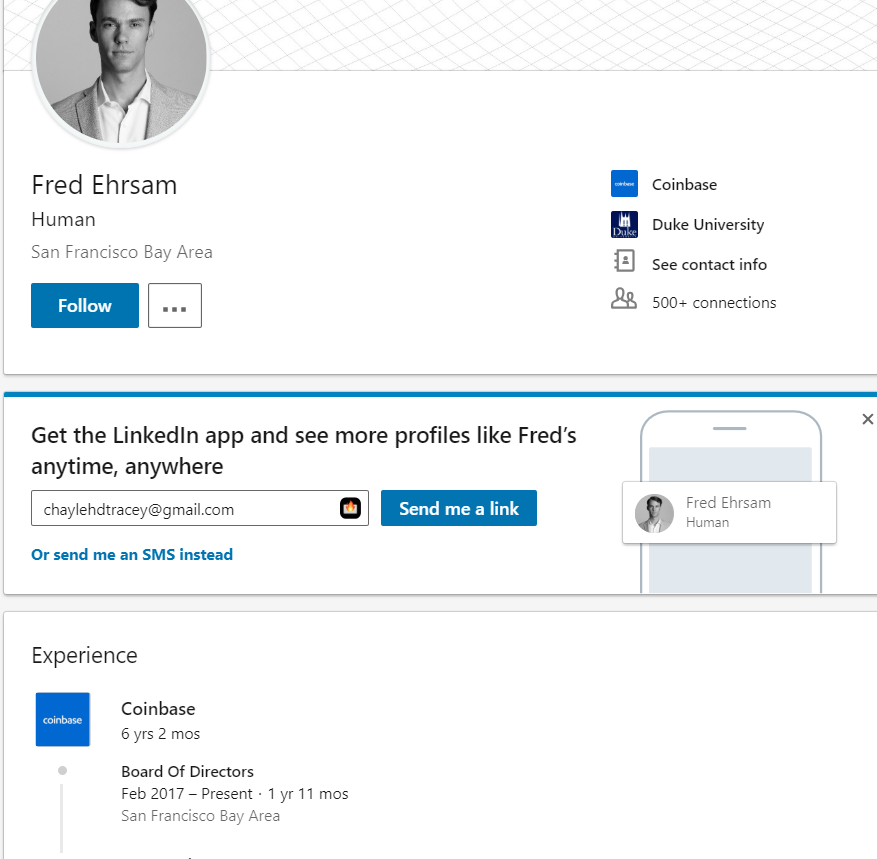Open See contact info link
This screenshot has height=859, width=877.
[709, 264]
